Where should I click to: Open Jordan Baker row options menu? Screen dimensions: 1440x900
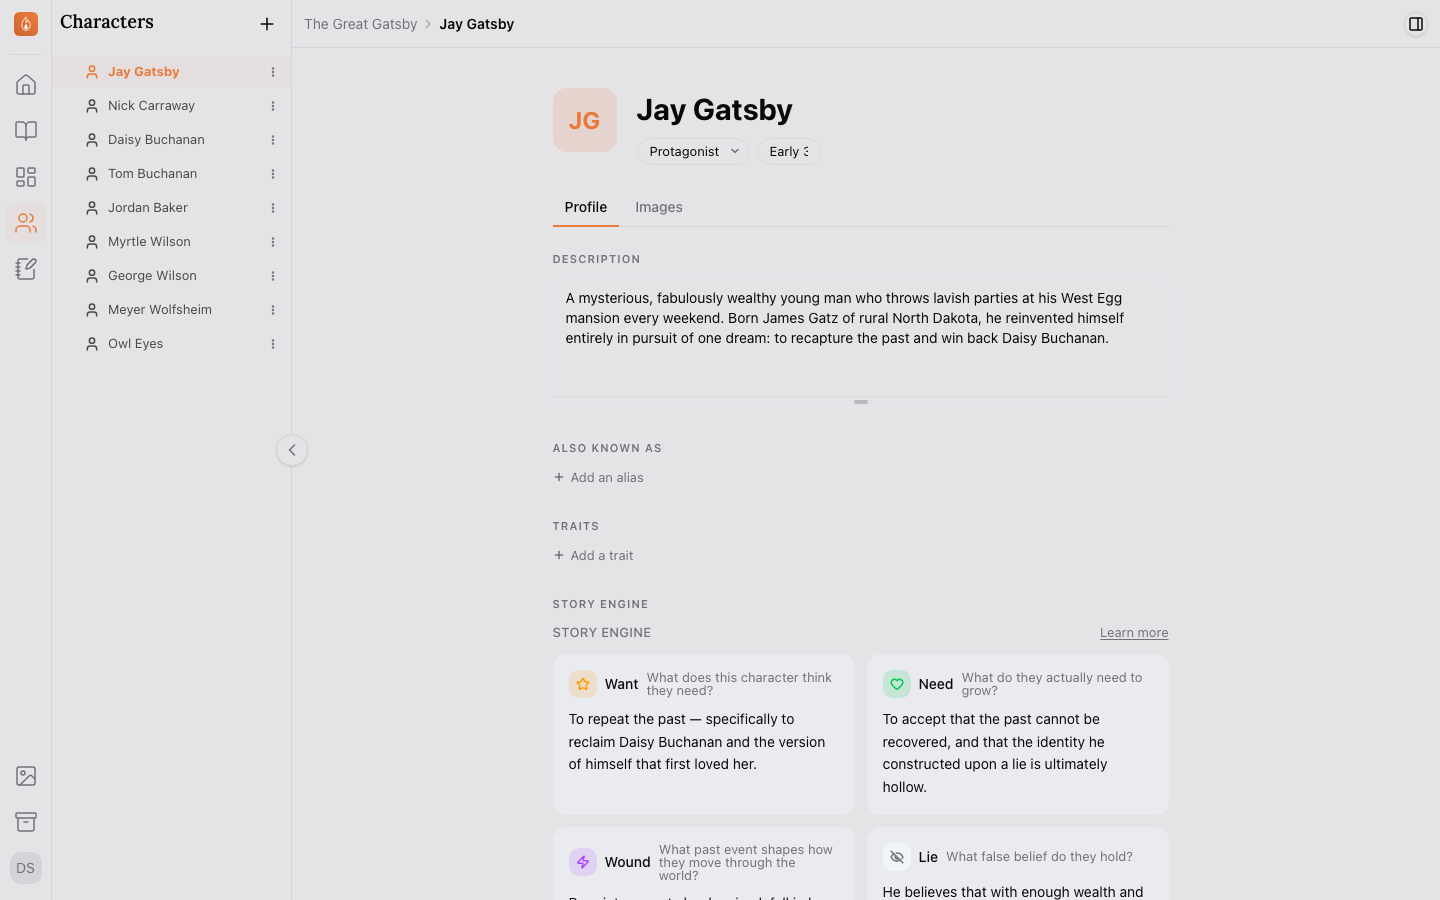coord(273,208)
